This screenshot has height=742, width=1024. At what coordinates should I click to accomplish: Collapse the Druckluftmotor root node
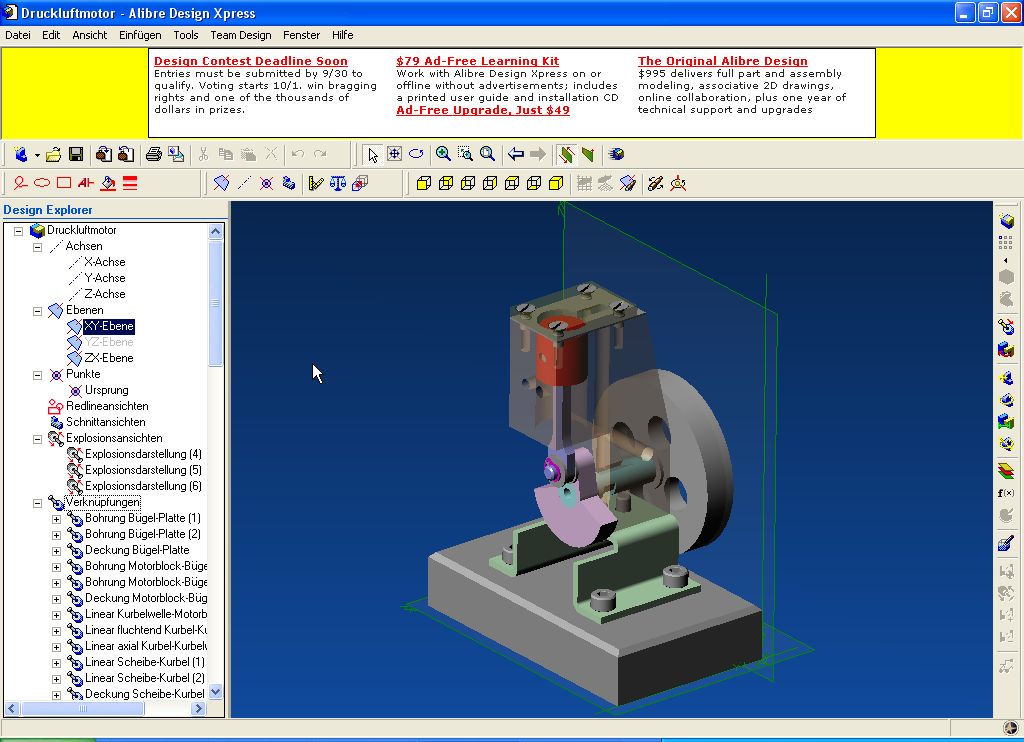tap(18, 231)
